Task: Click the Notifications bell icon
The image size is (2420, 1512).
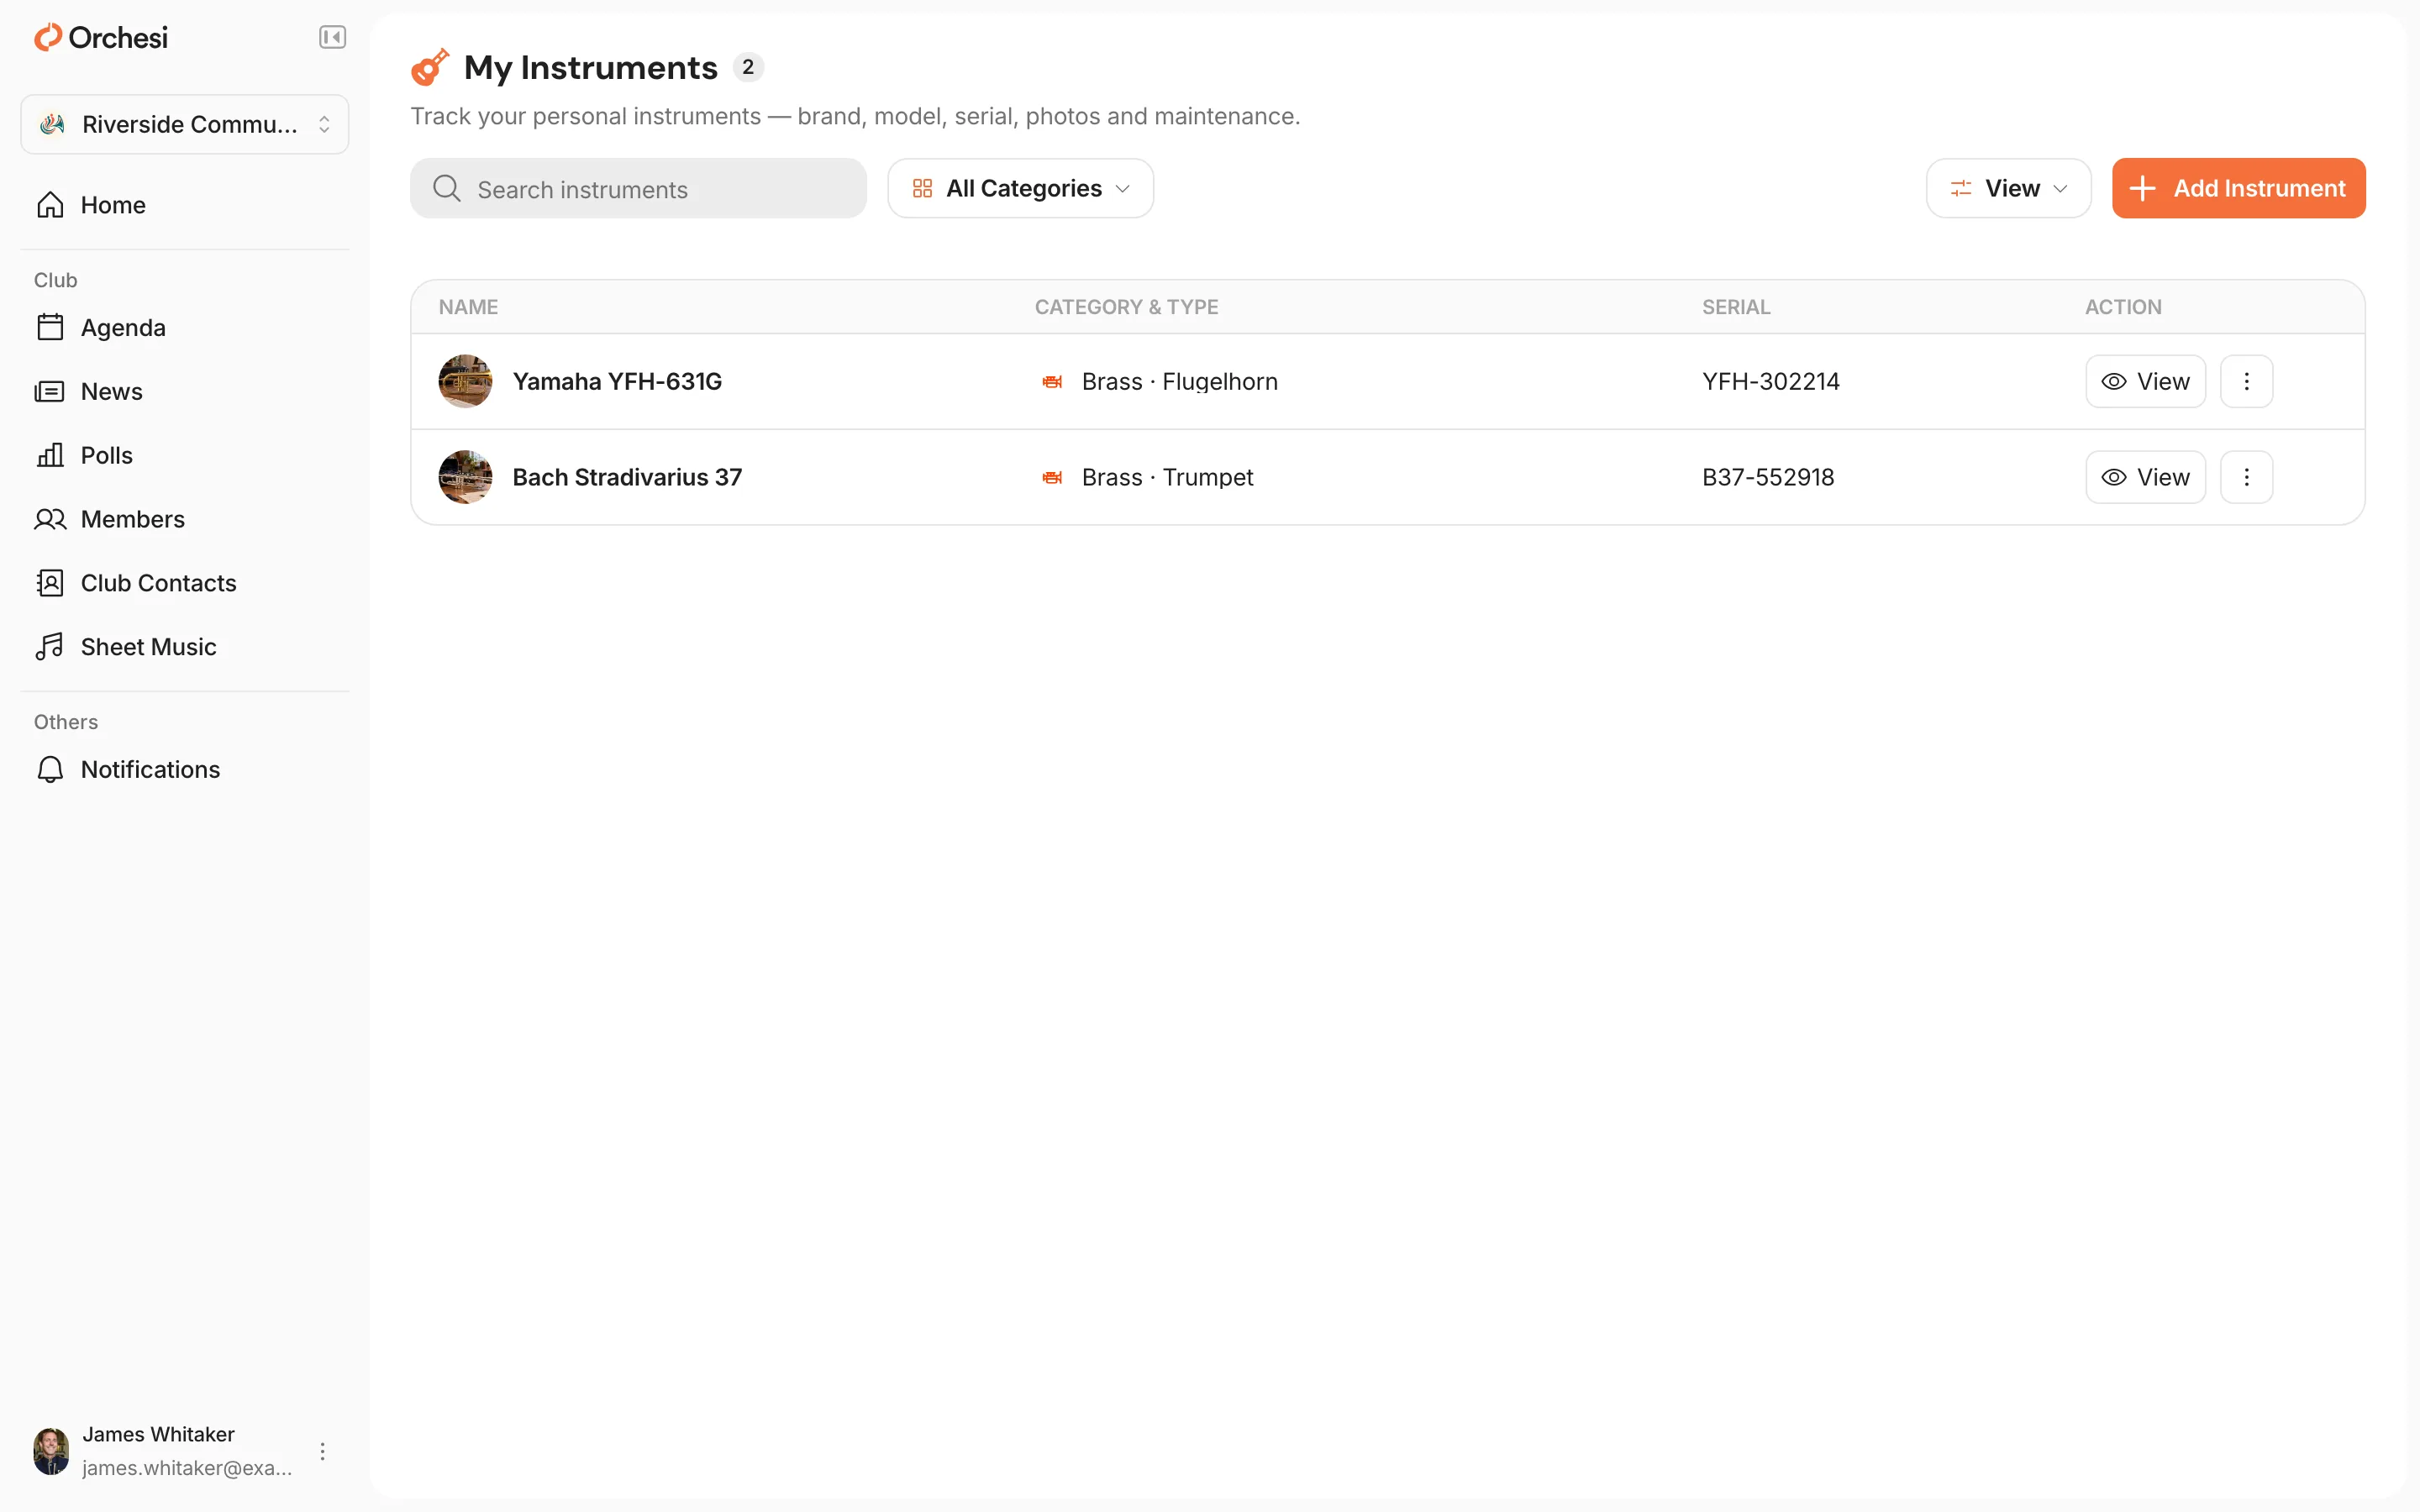Action: point(50,770)
